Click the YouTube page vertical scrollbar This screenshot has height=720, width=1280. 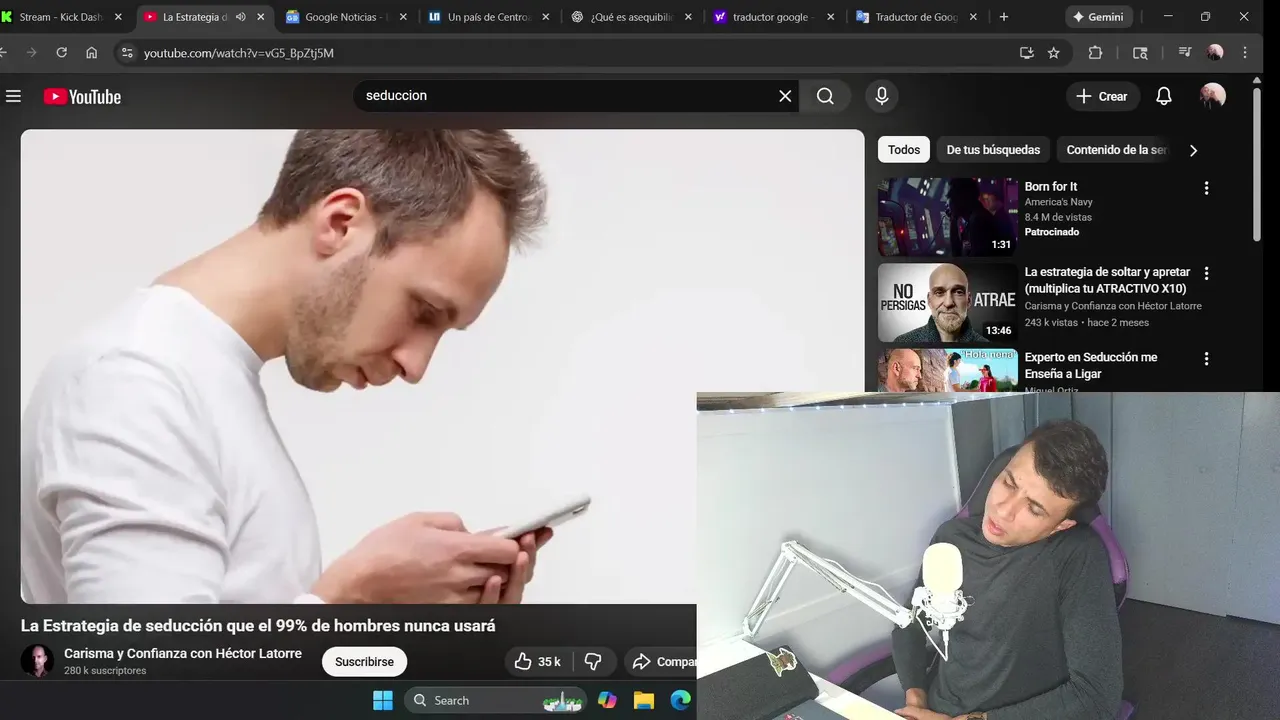(x=1257, y=164)
